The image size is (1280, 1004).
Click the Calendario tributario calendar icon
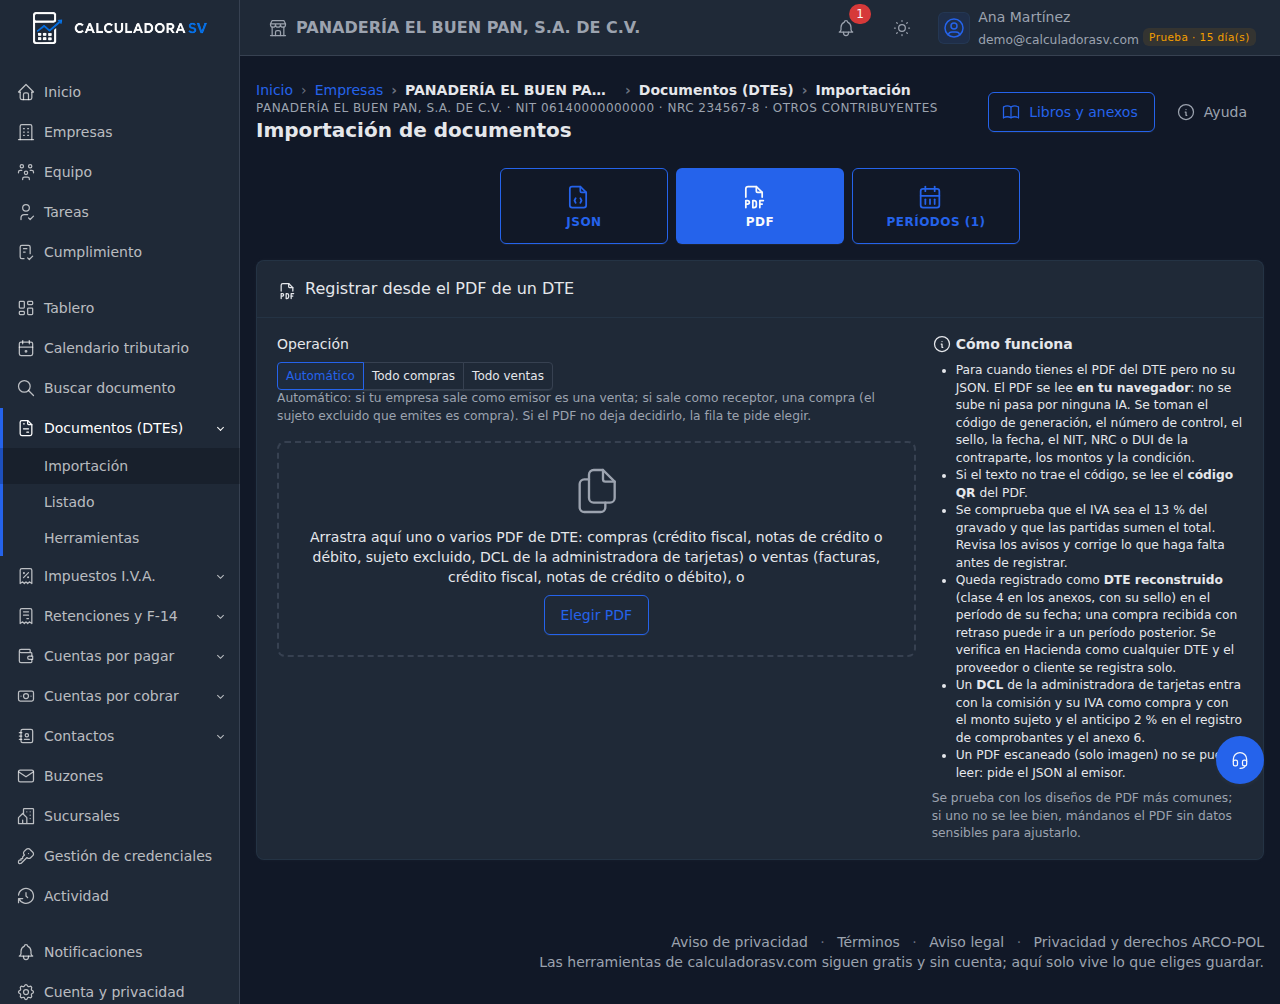[x=26, y=348]
